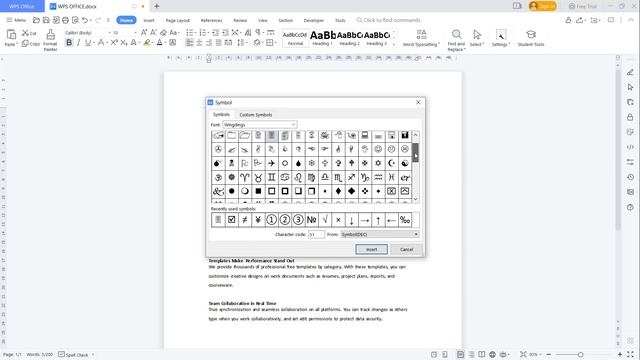Click the yellow highlight color tool
Viewport: 640px width, 360px height.
[147, 42]
